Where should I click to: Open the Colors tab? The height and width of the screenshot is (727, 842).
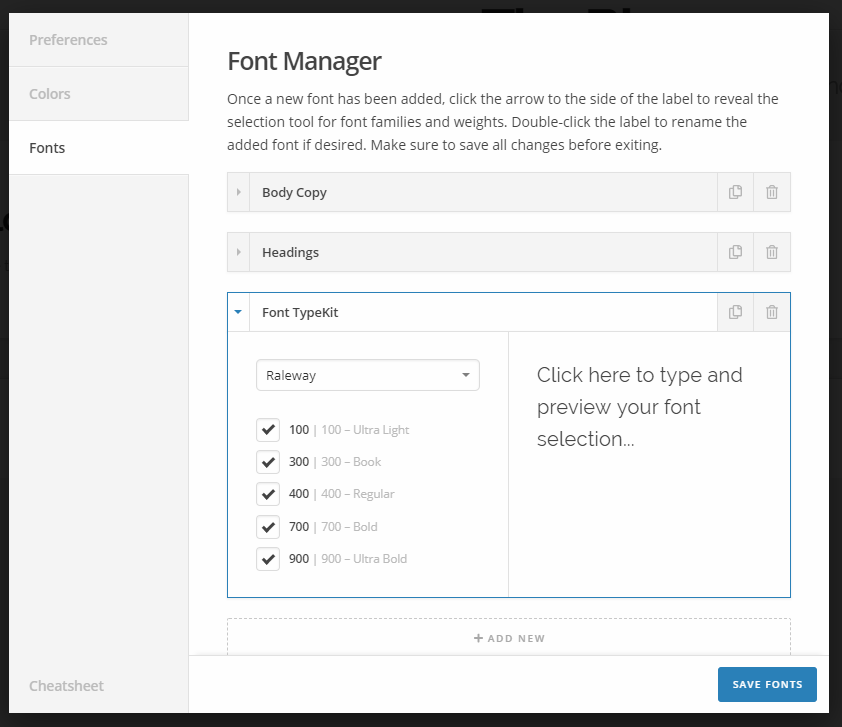click(98, 94)
